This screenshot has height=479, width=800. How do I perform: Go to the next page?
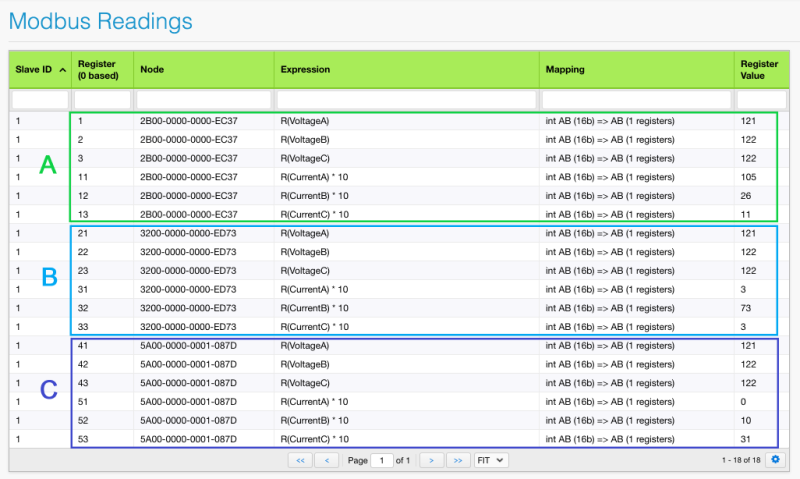(x=430, y=460)
